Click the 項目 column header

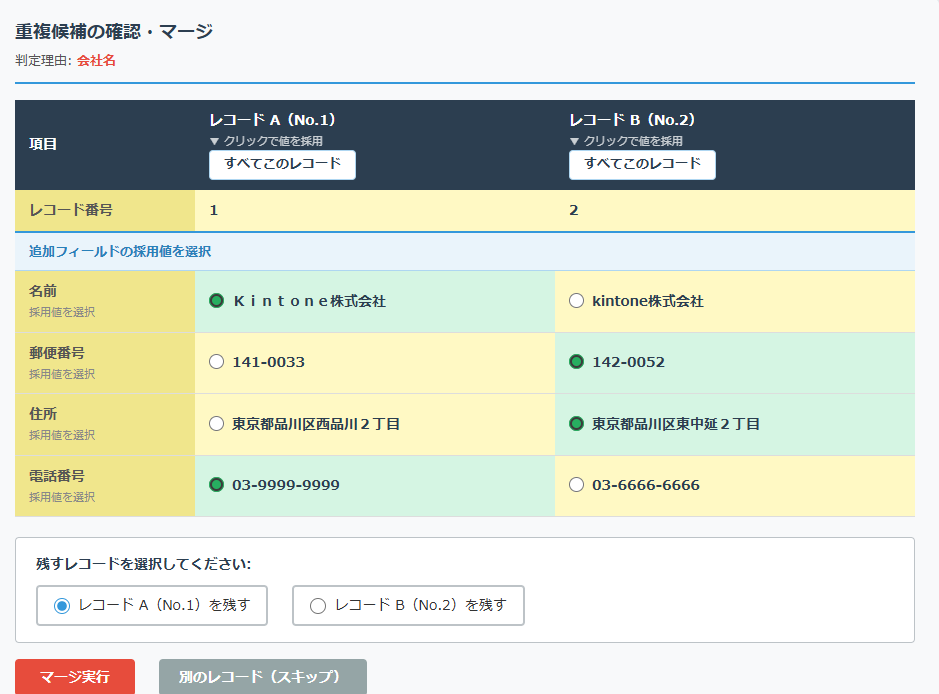pos(43,144)
